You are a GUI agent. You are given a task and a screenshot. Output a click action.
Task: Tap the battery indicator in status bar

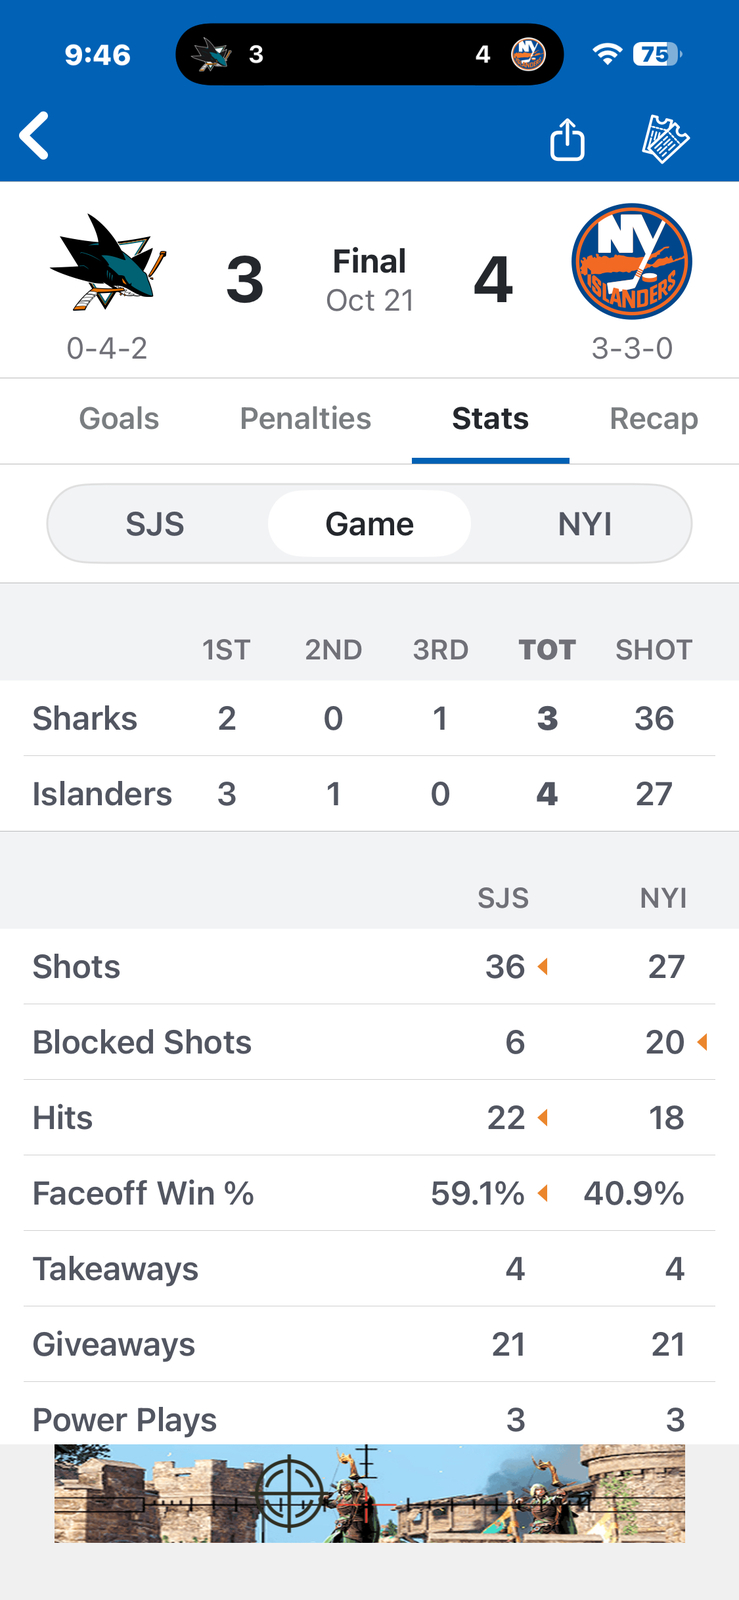tap(657, 54)
